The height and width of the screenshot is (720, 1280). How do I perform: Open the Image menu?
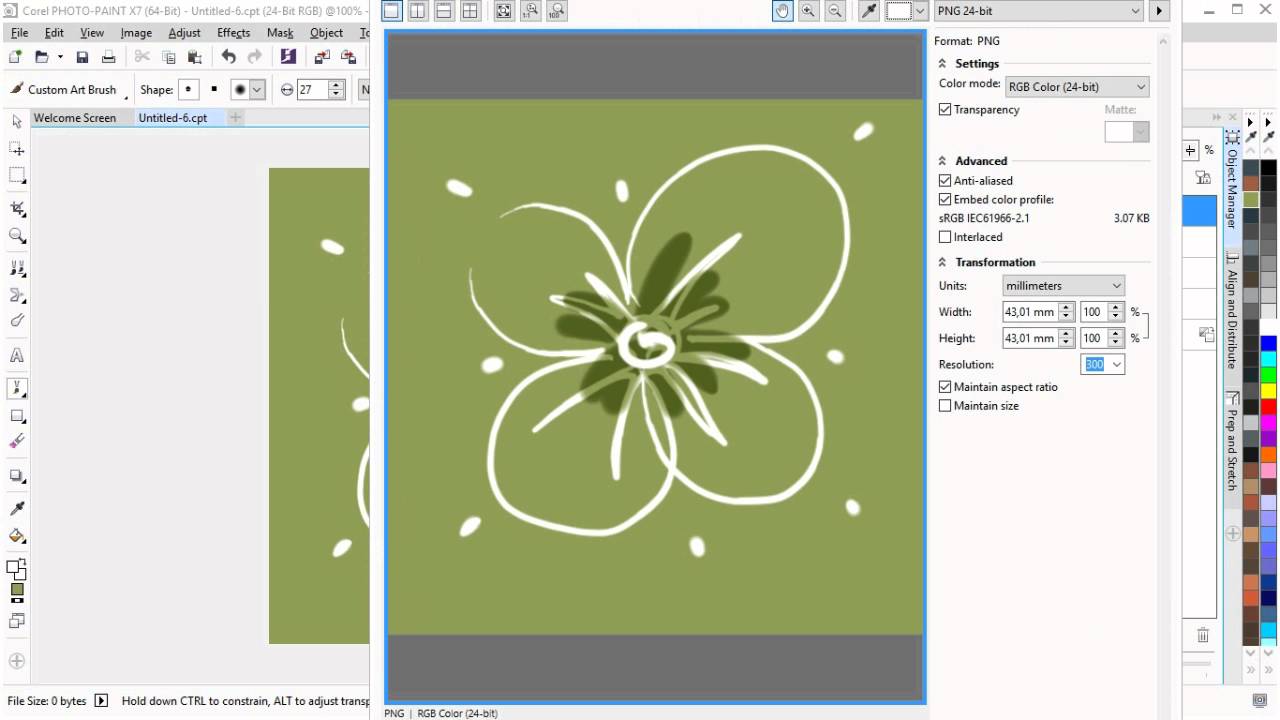coord(136,33)
